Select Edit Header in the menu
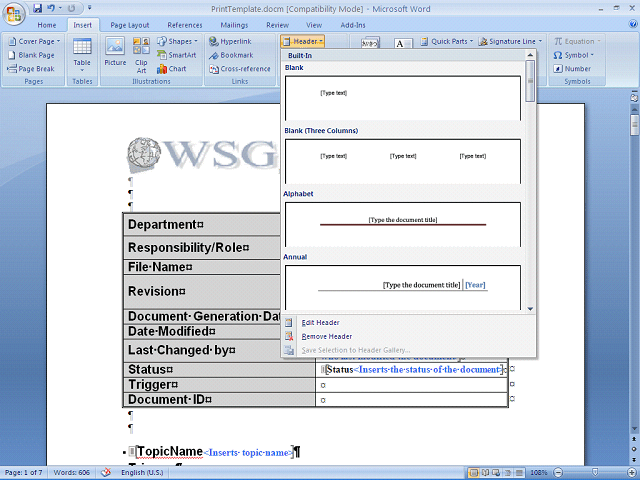Image resolution: width=640 pixels, height=480 pixels. point(320,322)
